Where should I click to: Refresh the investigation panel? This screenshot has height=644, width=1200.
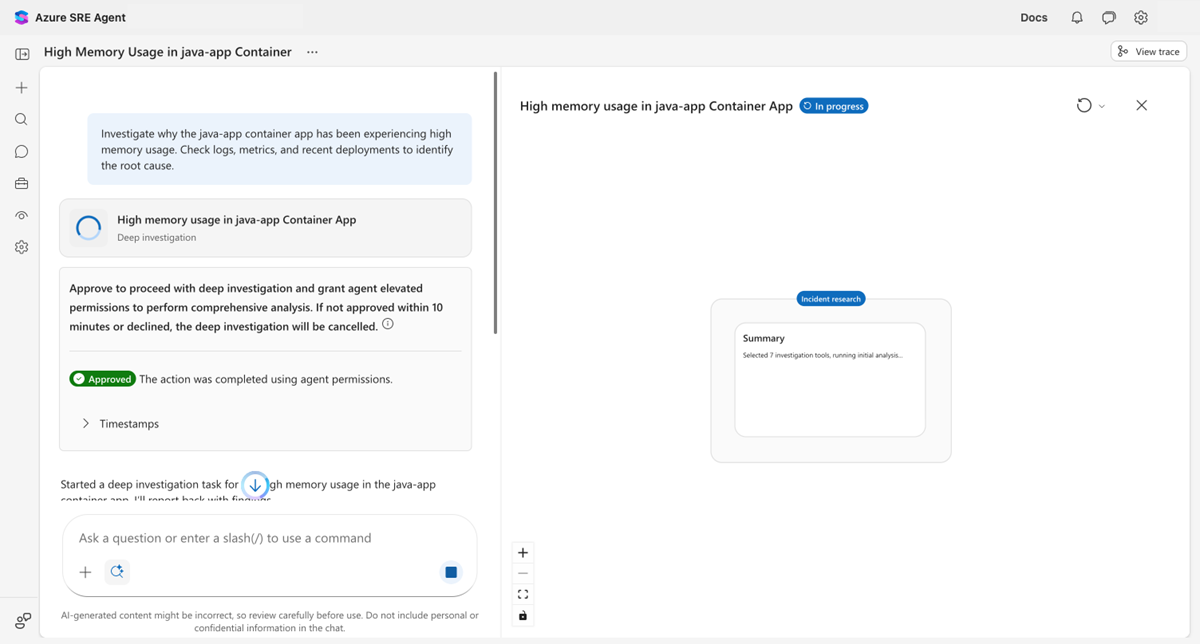pos(1084,105)
